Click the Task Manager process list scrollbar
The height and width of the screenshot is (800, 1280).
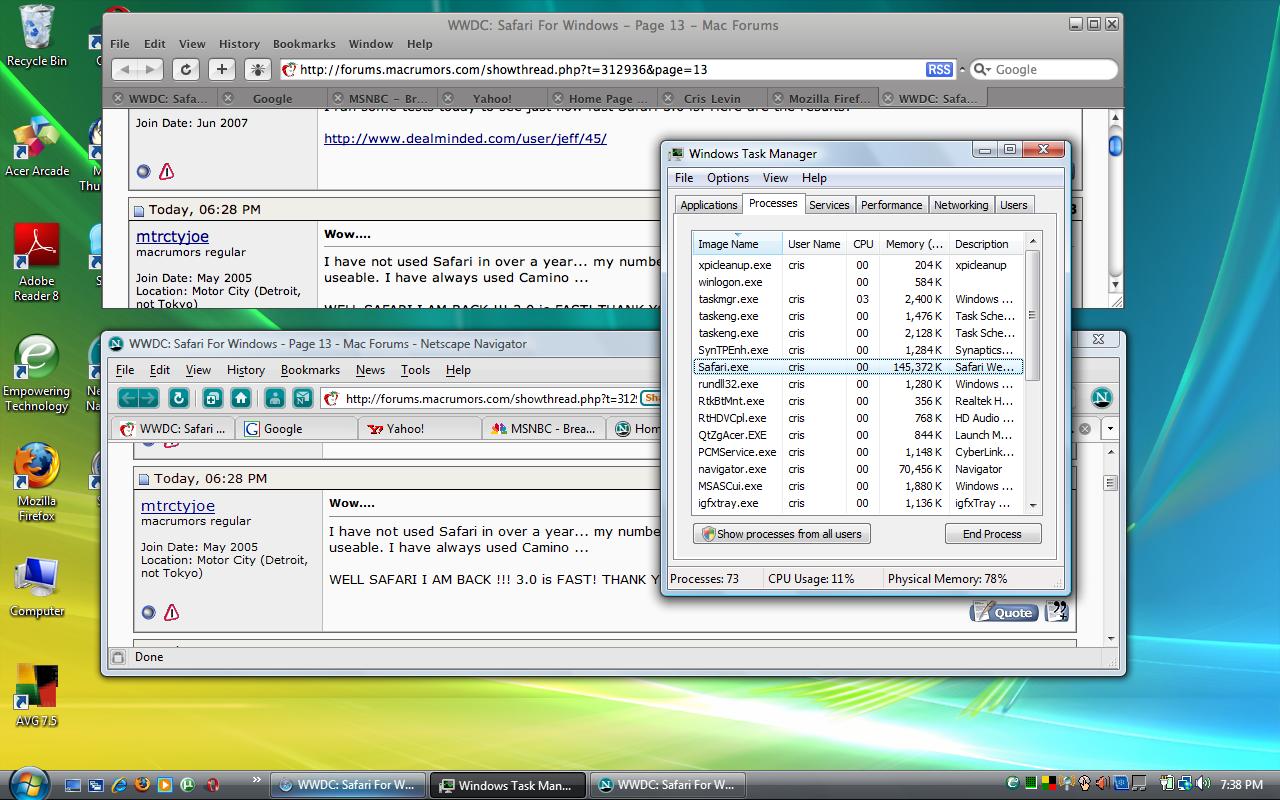tap(1033, 372)
